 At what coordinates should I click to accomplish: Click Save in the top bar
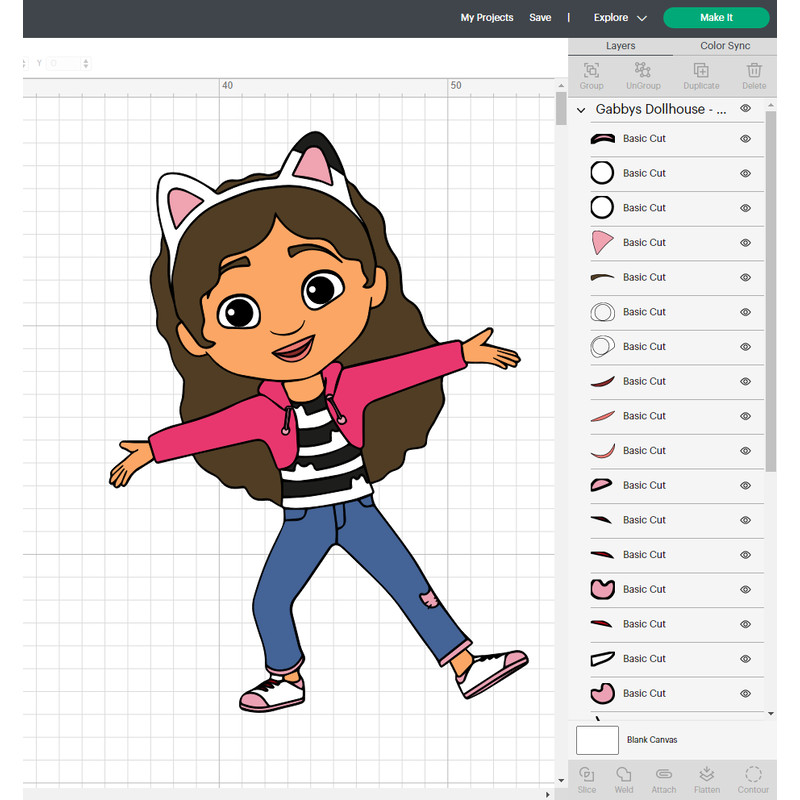click(x=540, y=17)
